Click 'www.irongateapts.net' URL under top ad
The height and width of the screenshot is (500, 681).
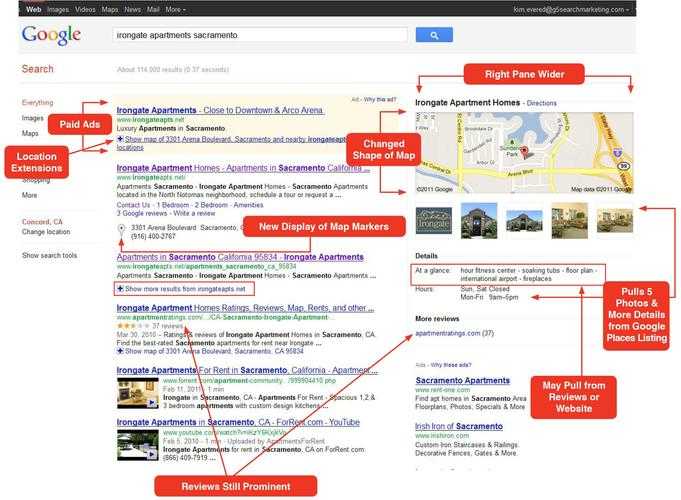pyautogui.click(x=150, y=119)
